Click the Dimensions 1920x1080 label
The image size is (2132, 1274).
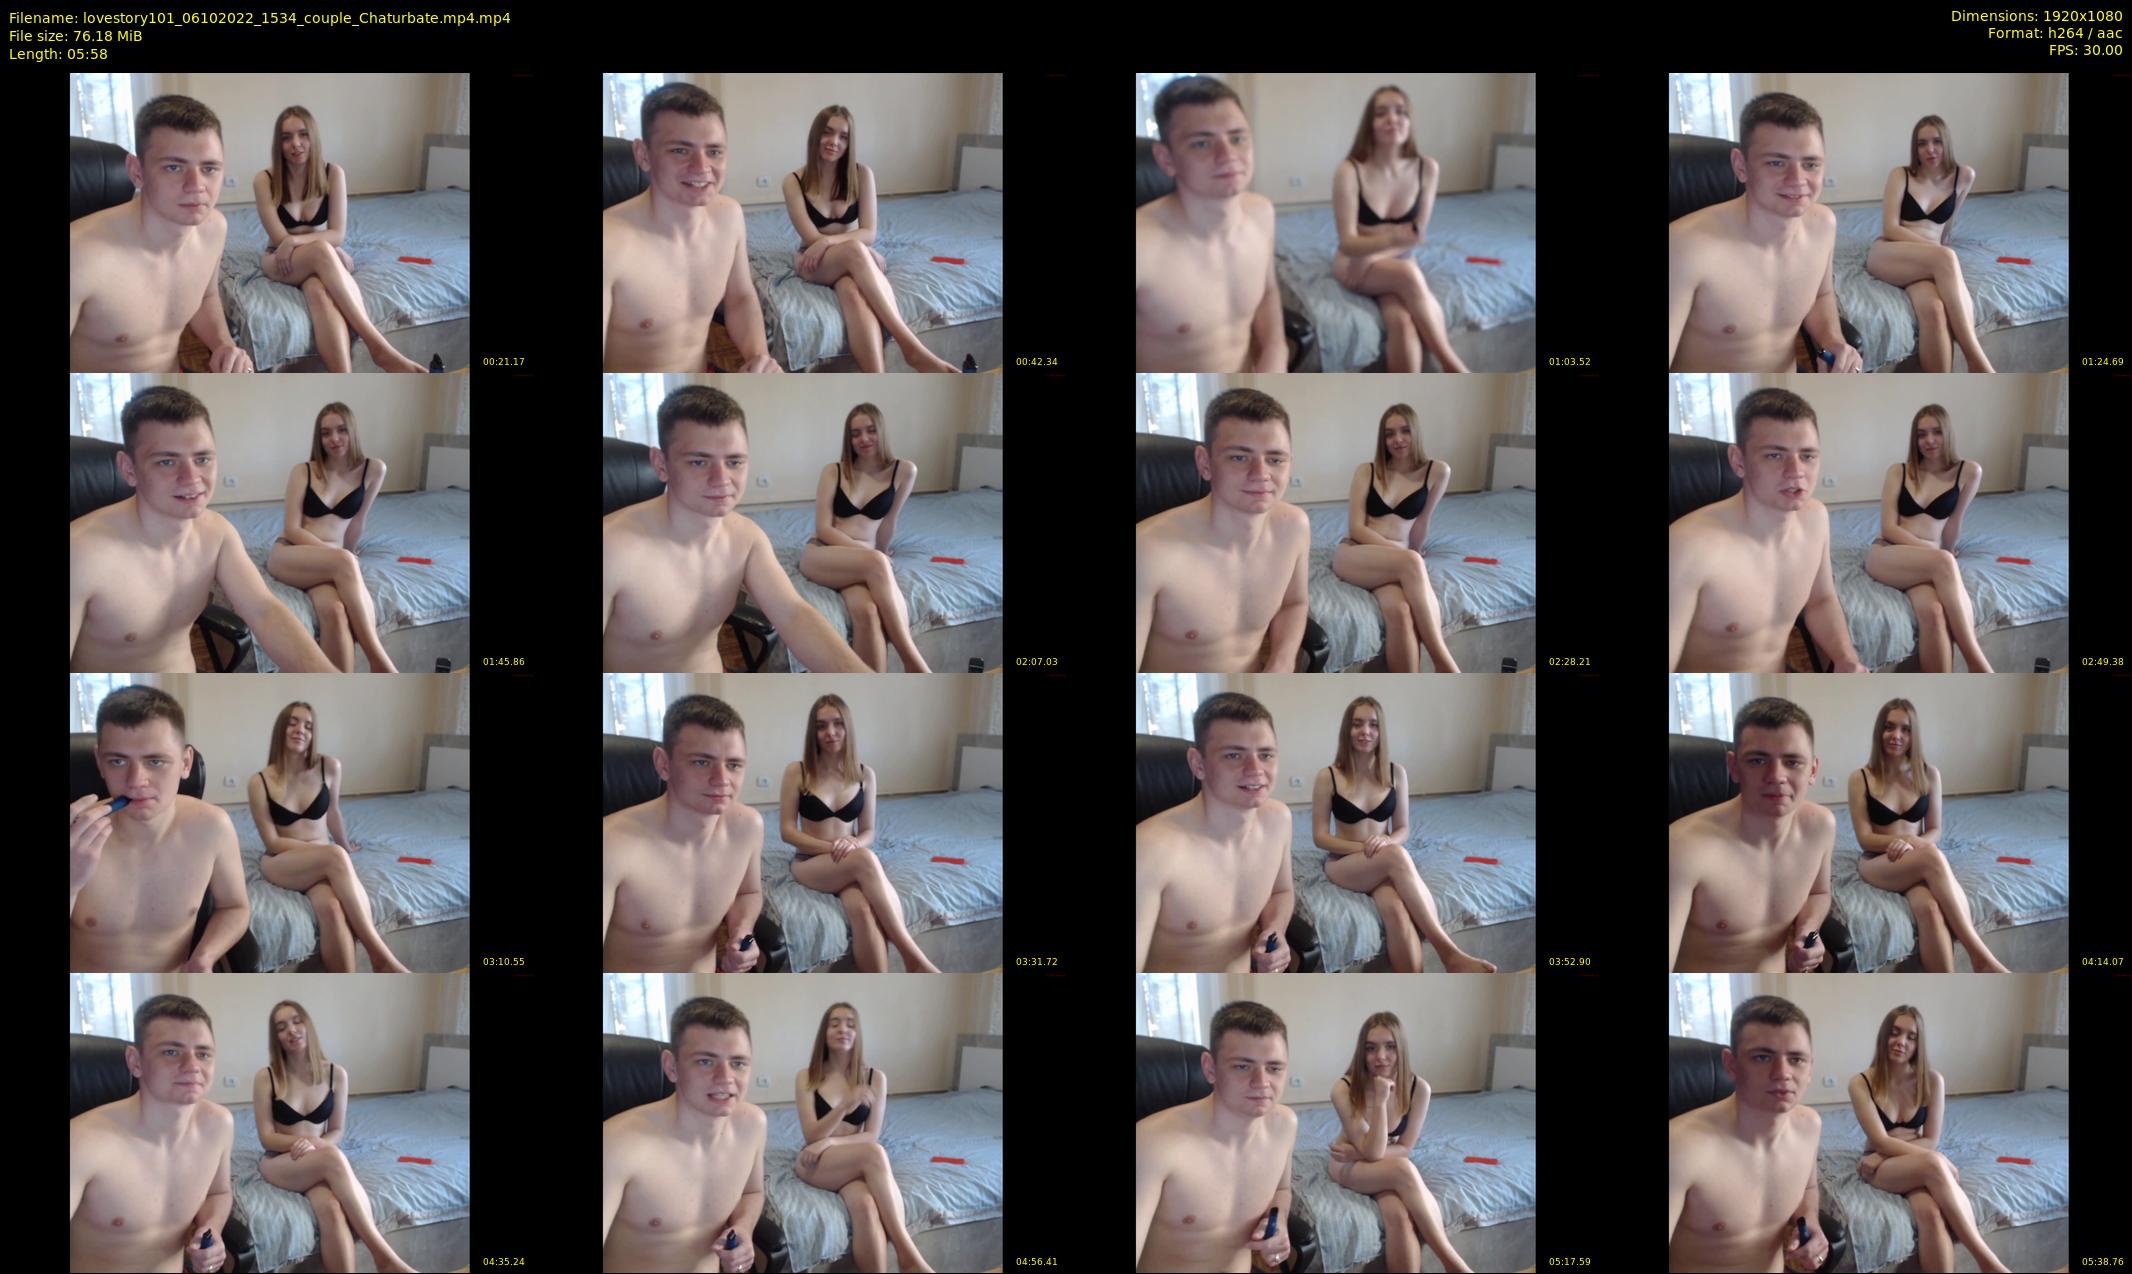2036,16
